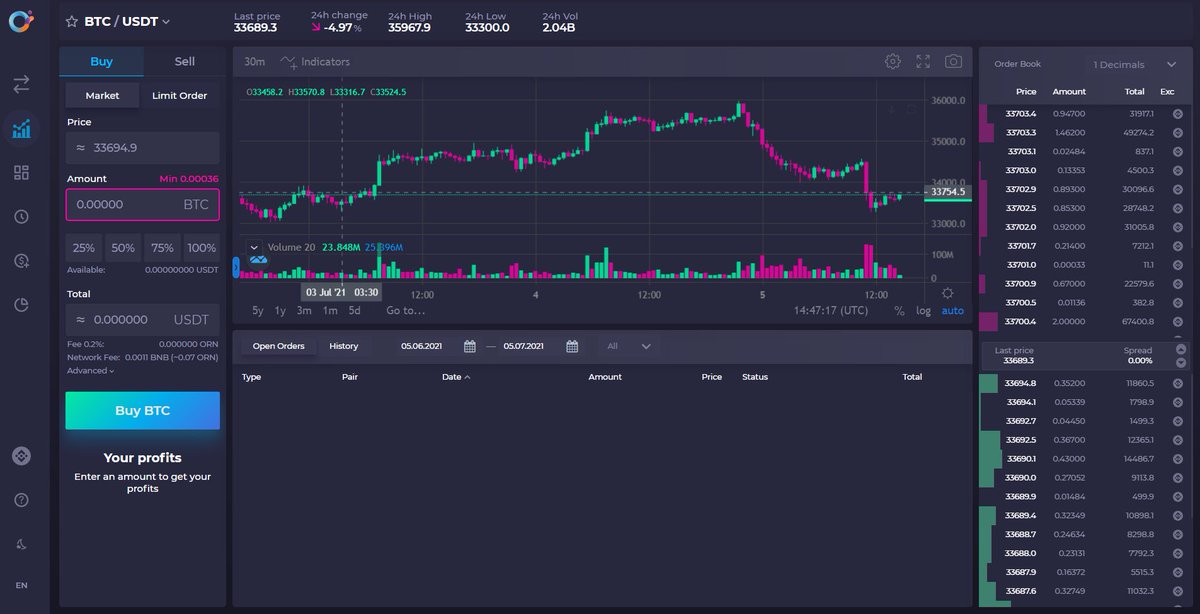1200x614 pixels.
Task: Open the BTC / USDT pair dropdown
Action: (127, 21)
